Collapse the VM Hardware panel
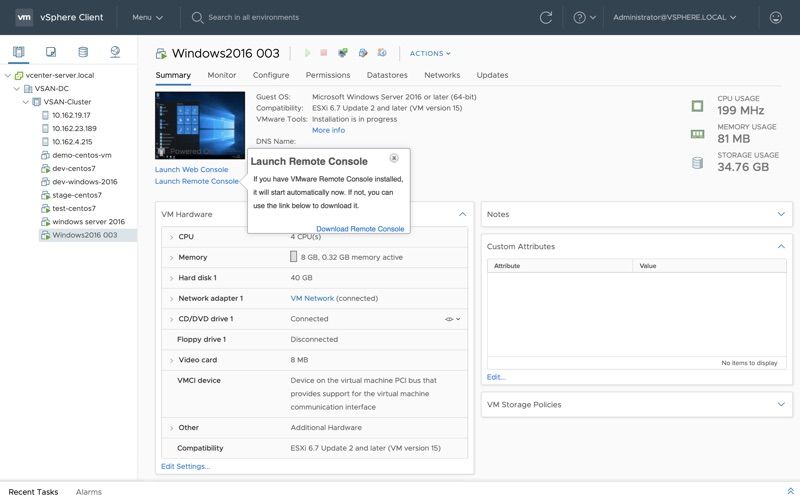 tap(462, 214)
